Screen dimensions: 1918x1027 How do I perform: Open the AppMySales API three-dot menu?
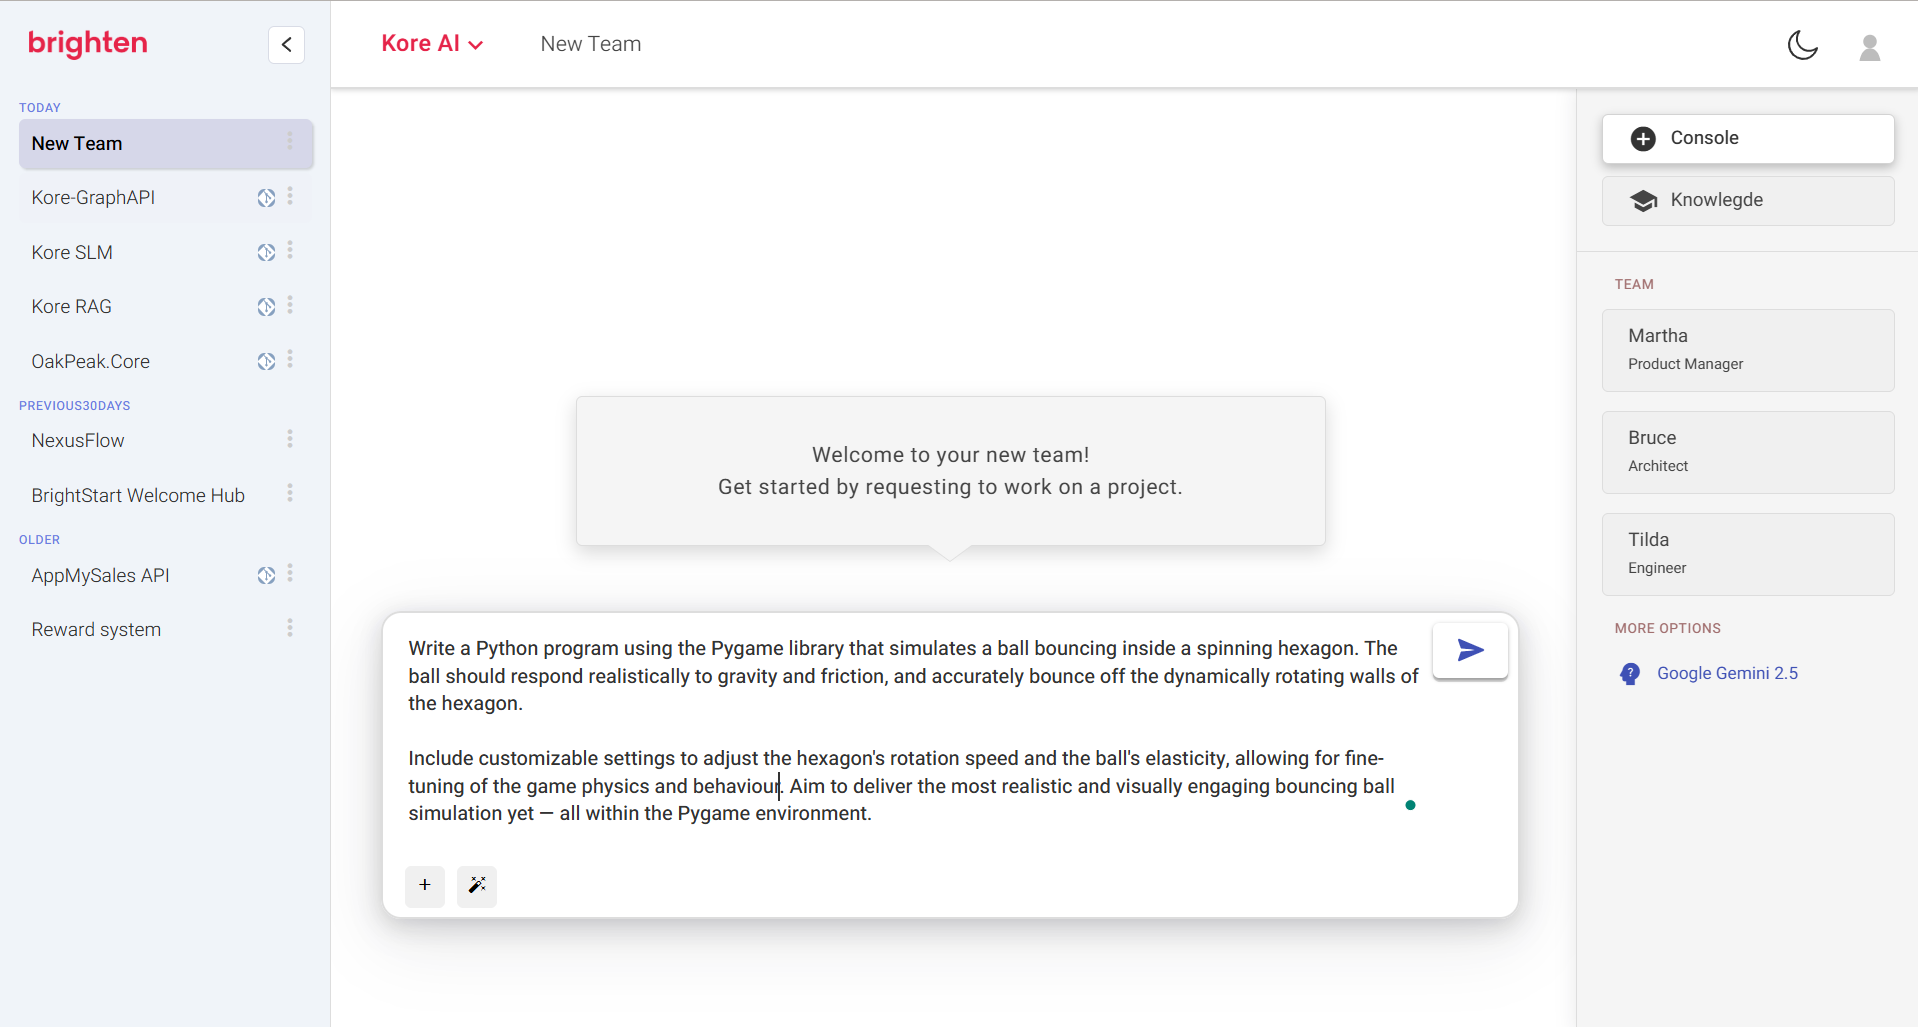(x=290, y=573)
